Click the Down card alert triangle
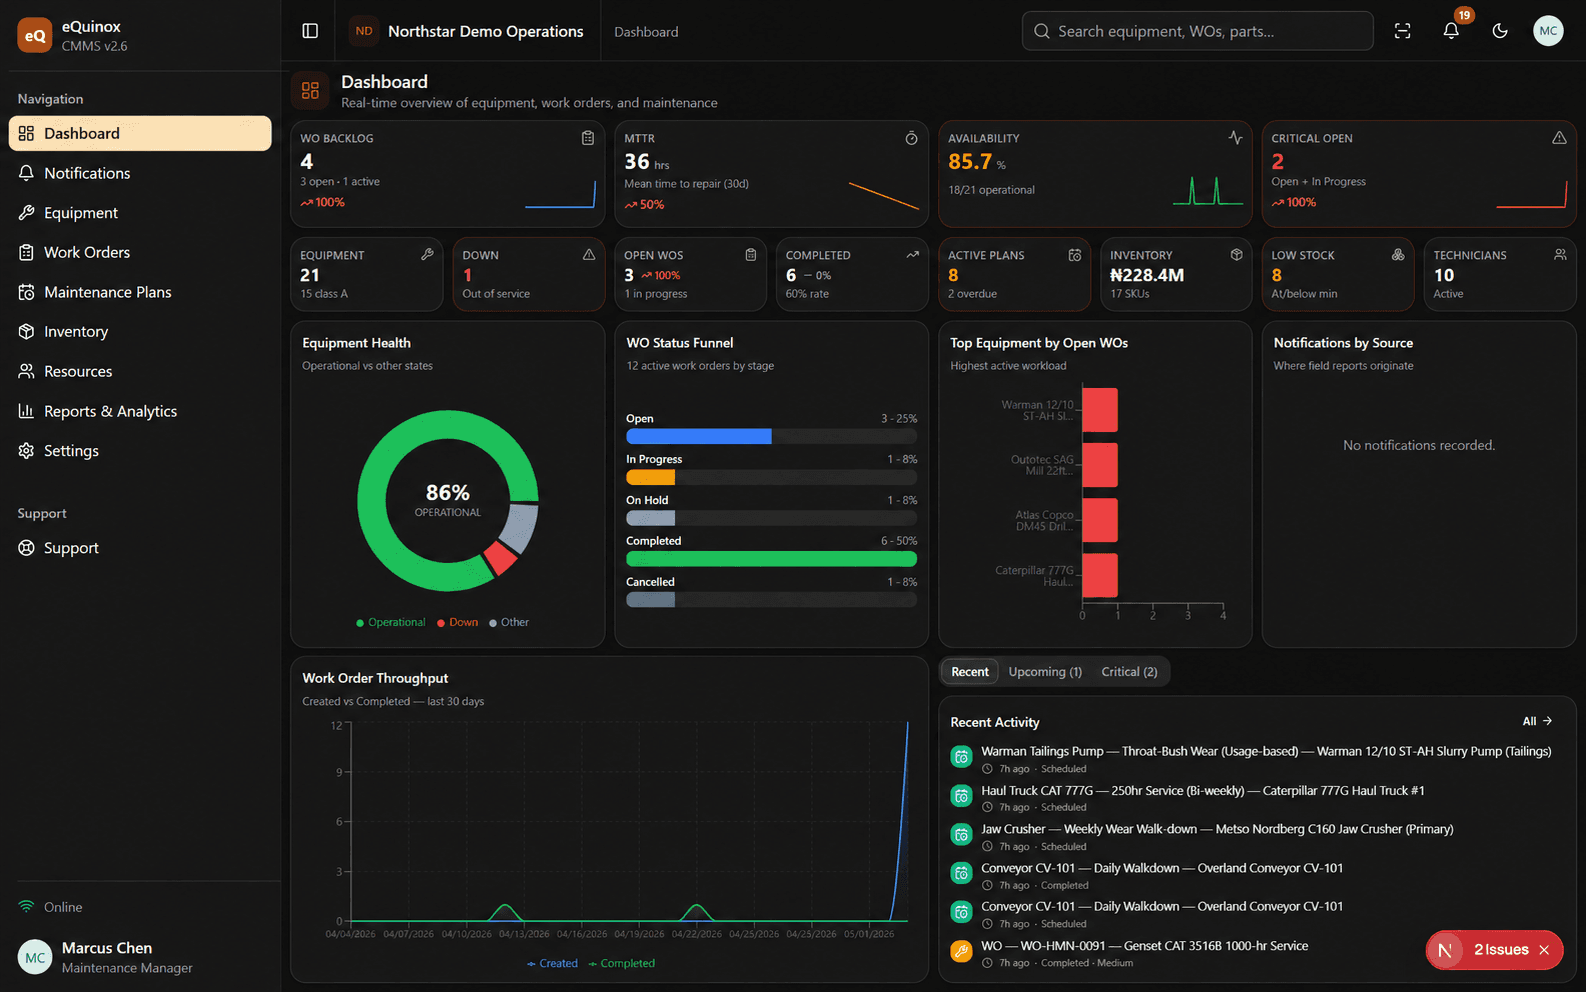Viewport: 1586px width, 992px height. (589, 255)
